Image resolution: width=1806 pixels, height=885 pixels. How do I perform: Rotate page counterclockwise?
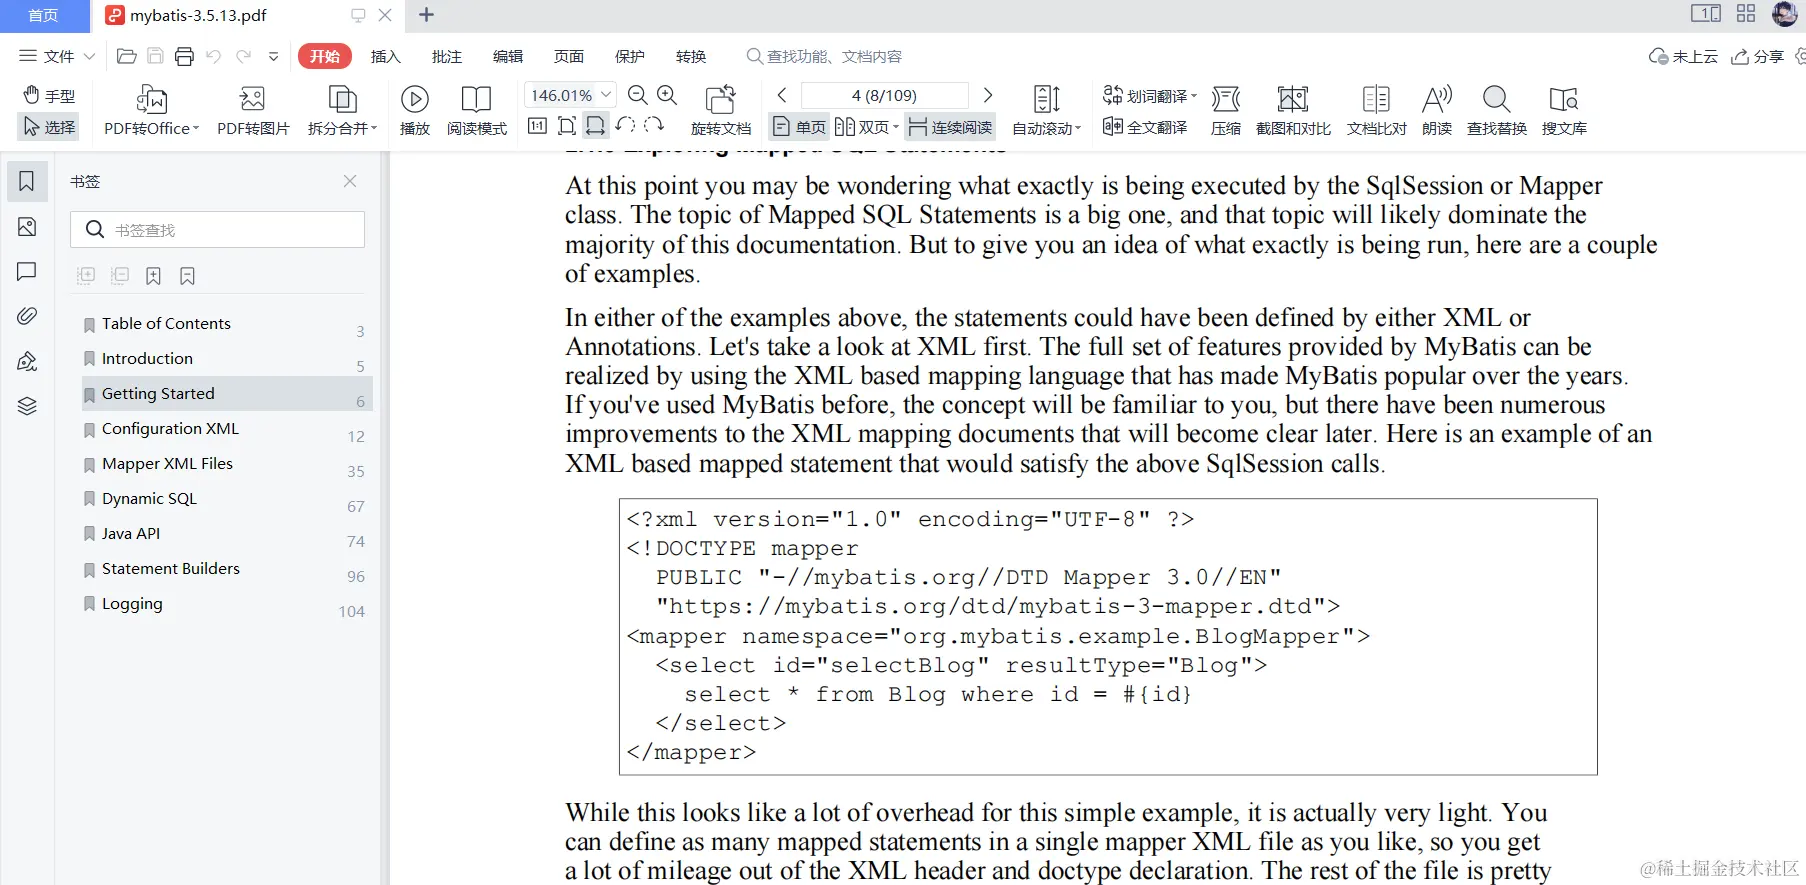click(x=625, y=126)
